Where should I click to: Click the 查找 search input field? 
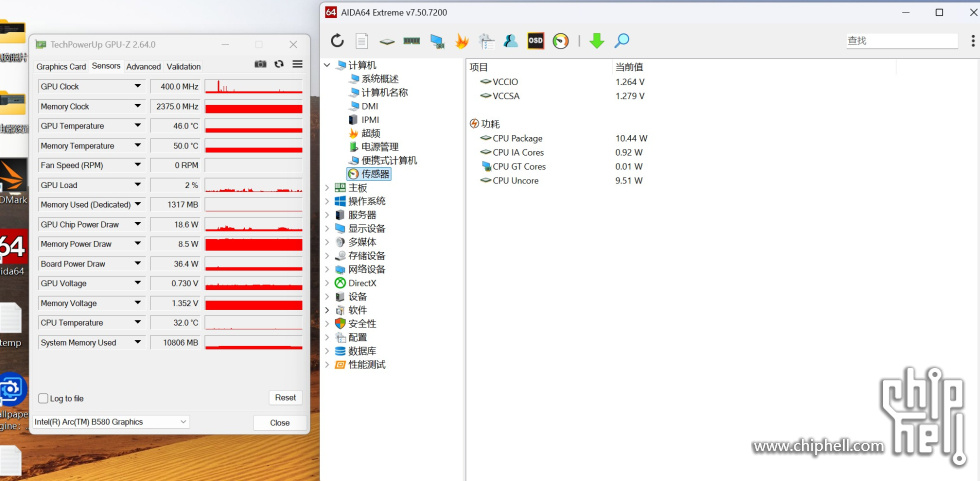pos(902,41)
